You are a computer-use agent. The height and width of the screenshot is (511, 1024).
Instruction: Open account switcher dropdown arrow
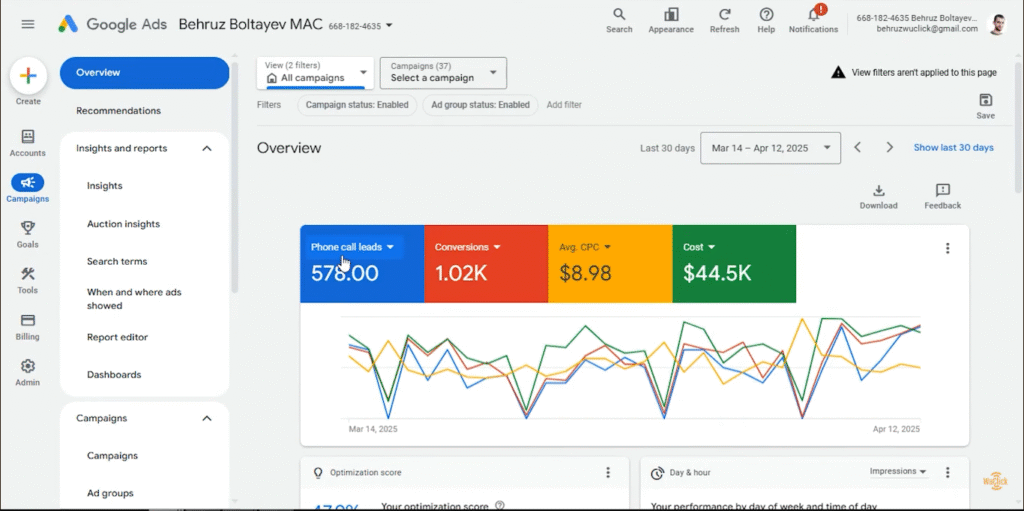tap(389, 26)
